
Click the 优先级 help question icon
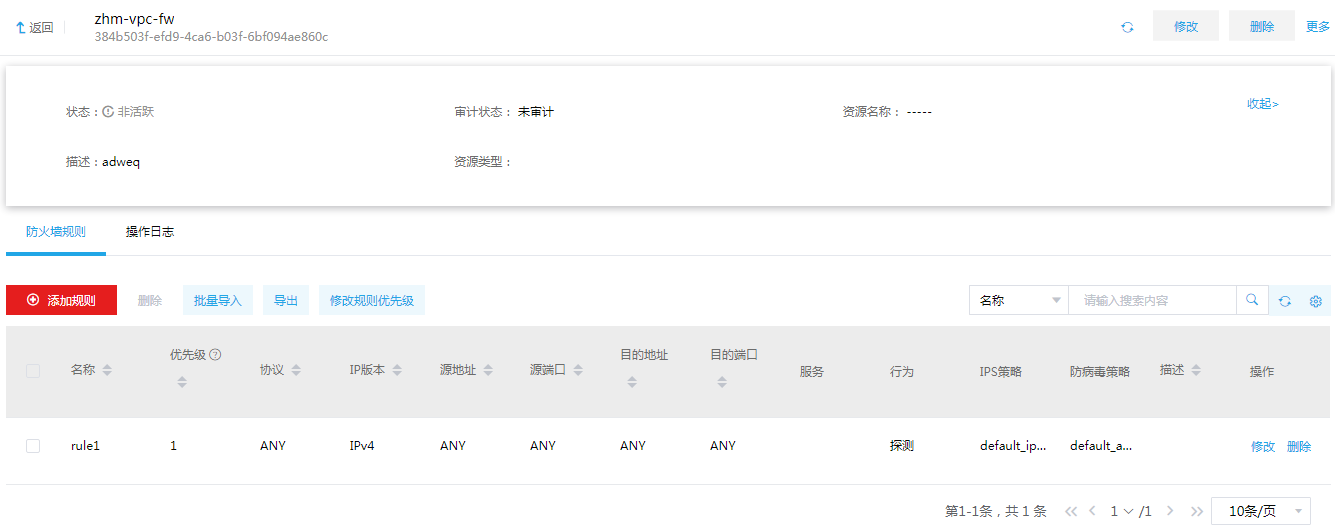coord(215,355)
